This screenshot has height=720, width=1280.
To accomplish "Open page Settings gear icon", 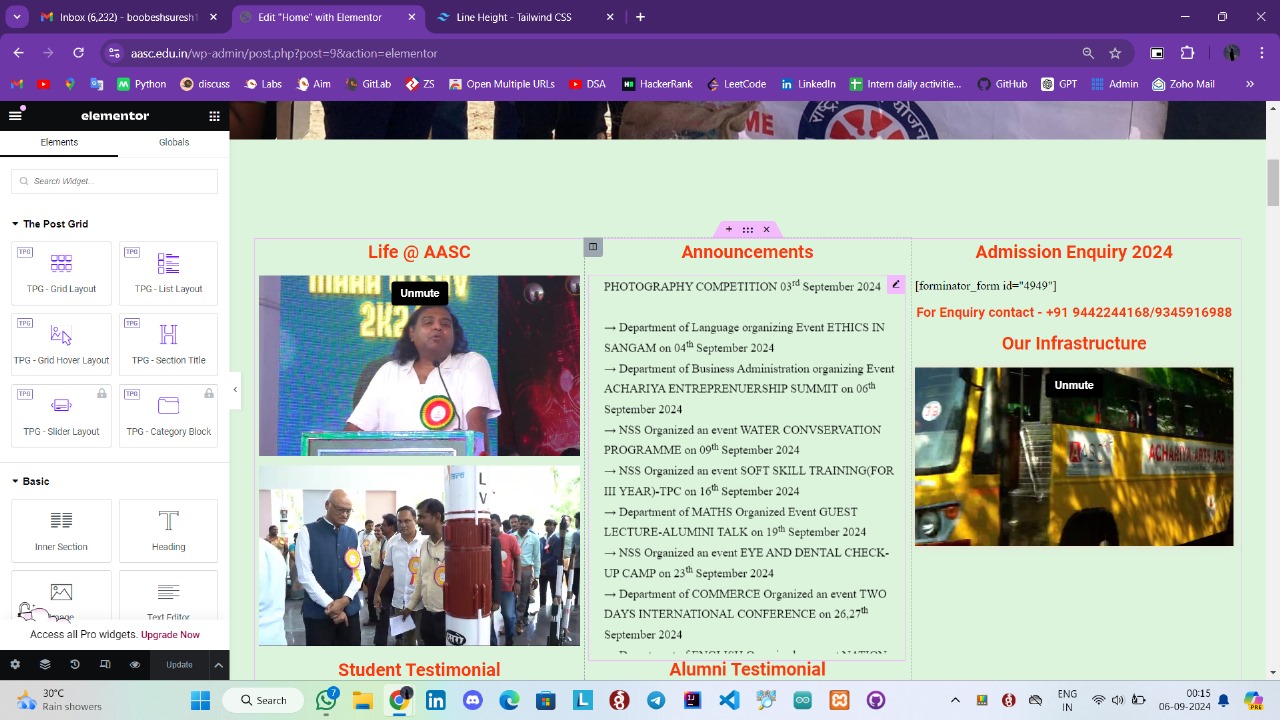I will 15,665.
